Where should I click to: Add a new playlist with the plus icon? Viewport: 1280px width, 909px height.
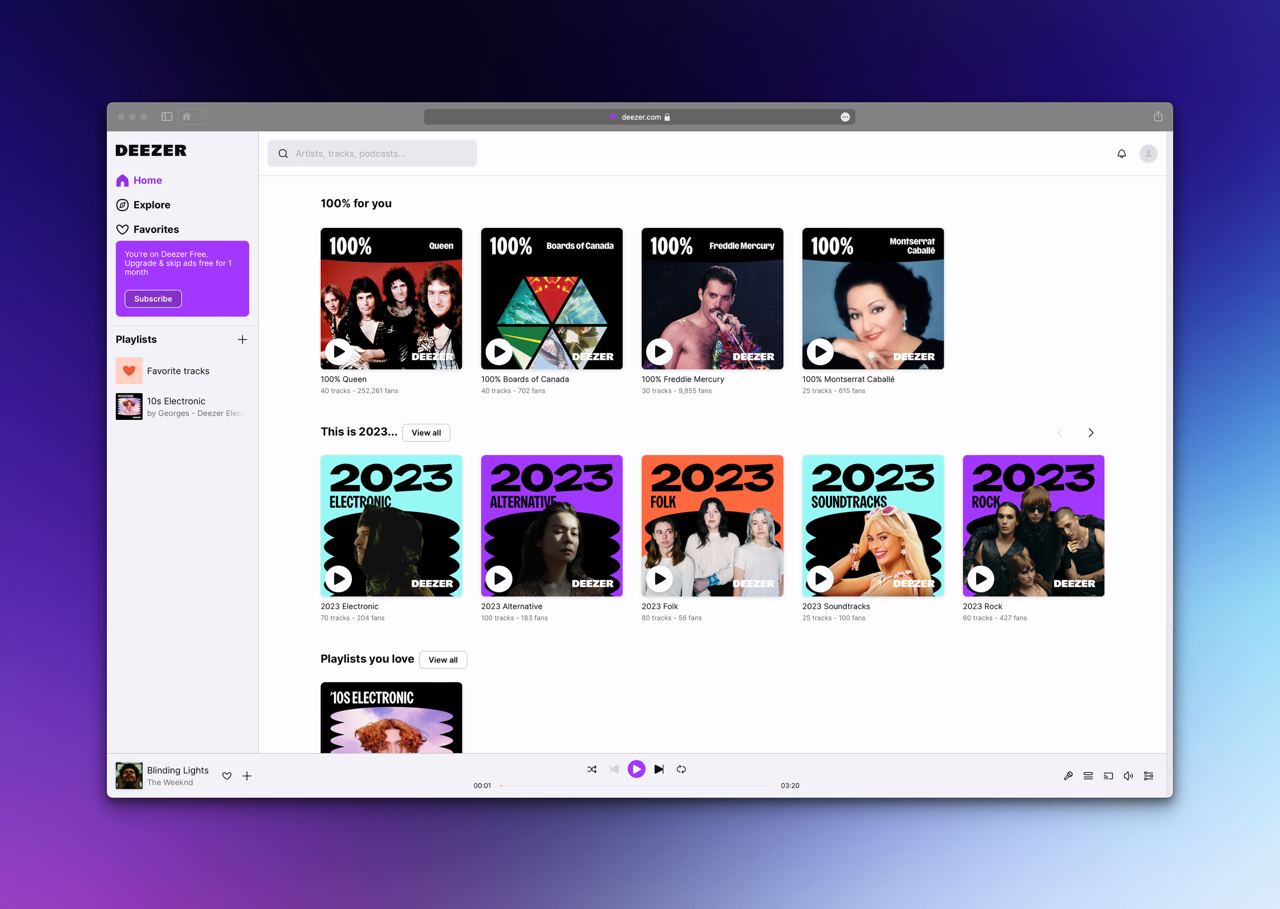point(242,340)
